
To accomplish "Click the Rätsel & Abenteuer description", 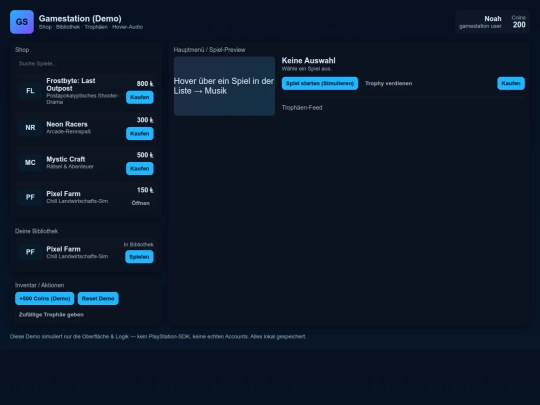I will [x=70, y=167].
